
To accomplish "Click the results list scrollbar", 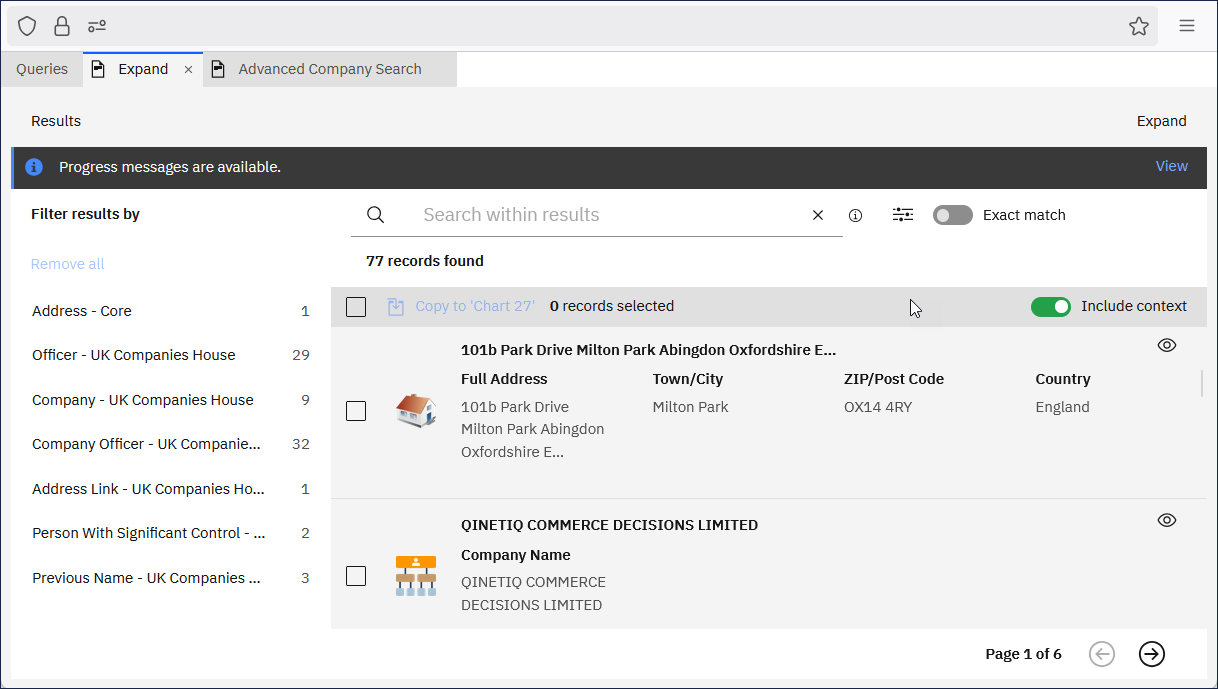I will tap(1202, 383).
